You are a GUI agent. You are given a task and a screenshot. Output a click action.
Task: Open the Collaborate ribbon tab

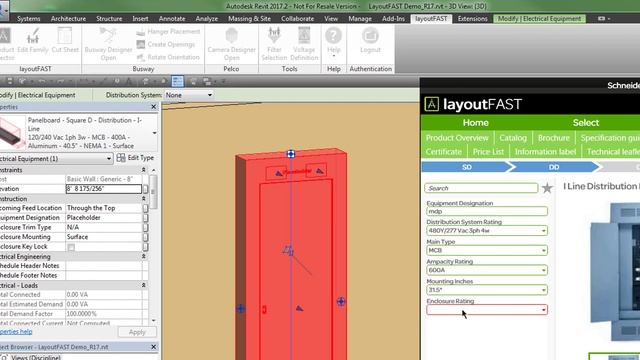tap(298, 18)
